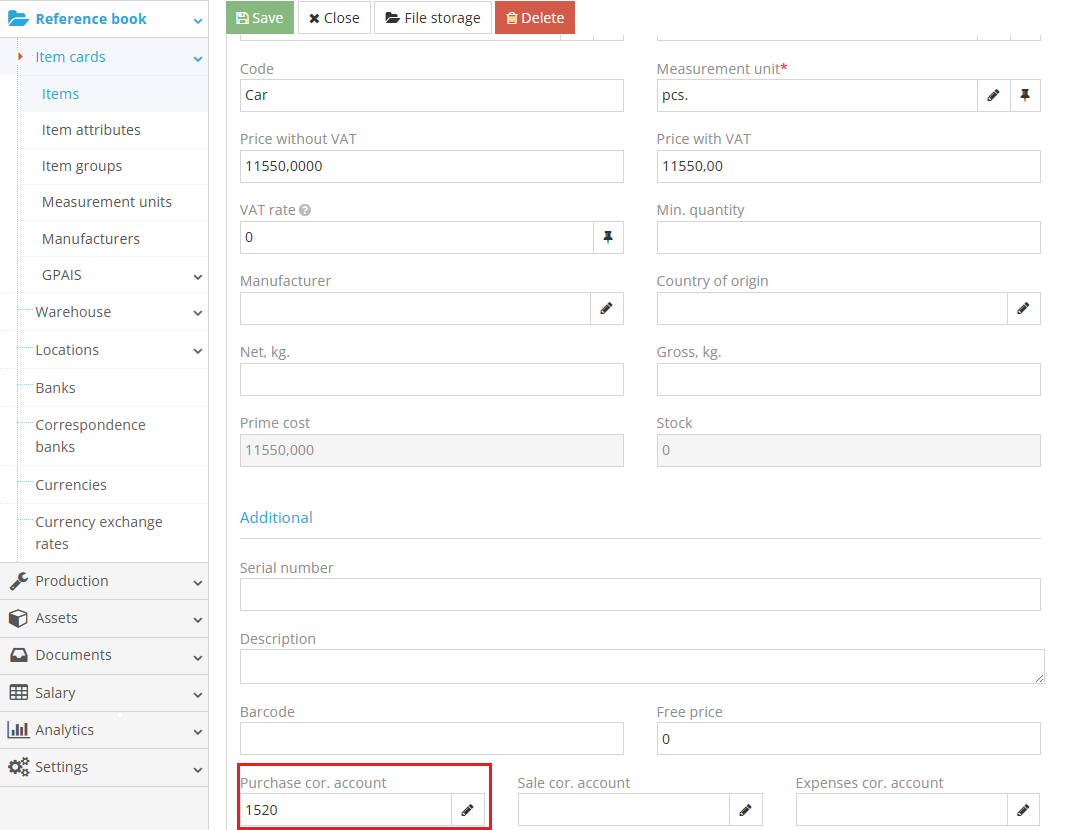Edit Purchase cor. account via pencil icon

467,810
